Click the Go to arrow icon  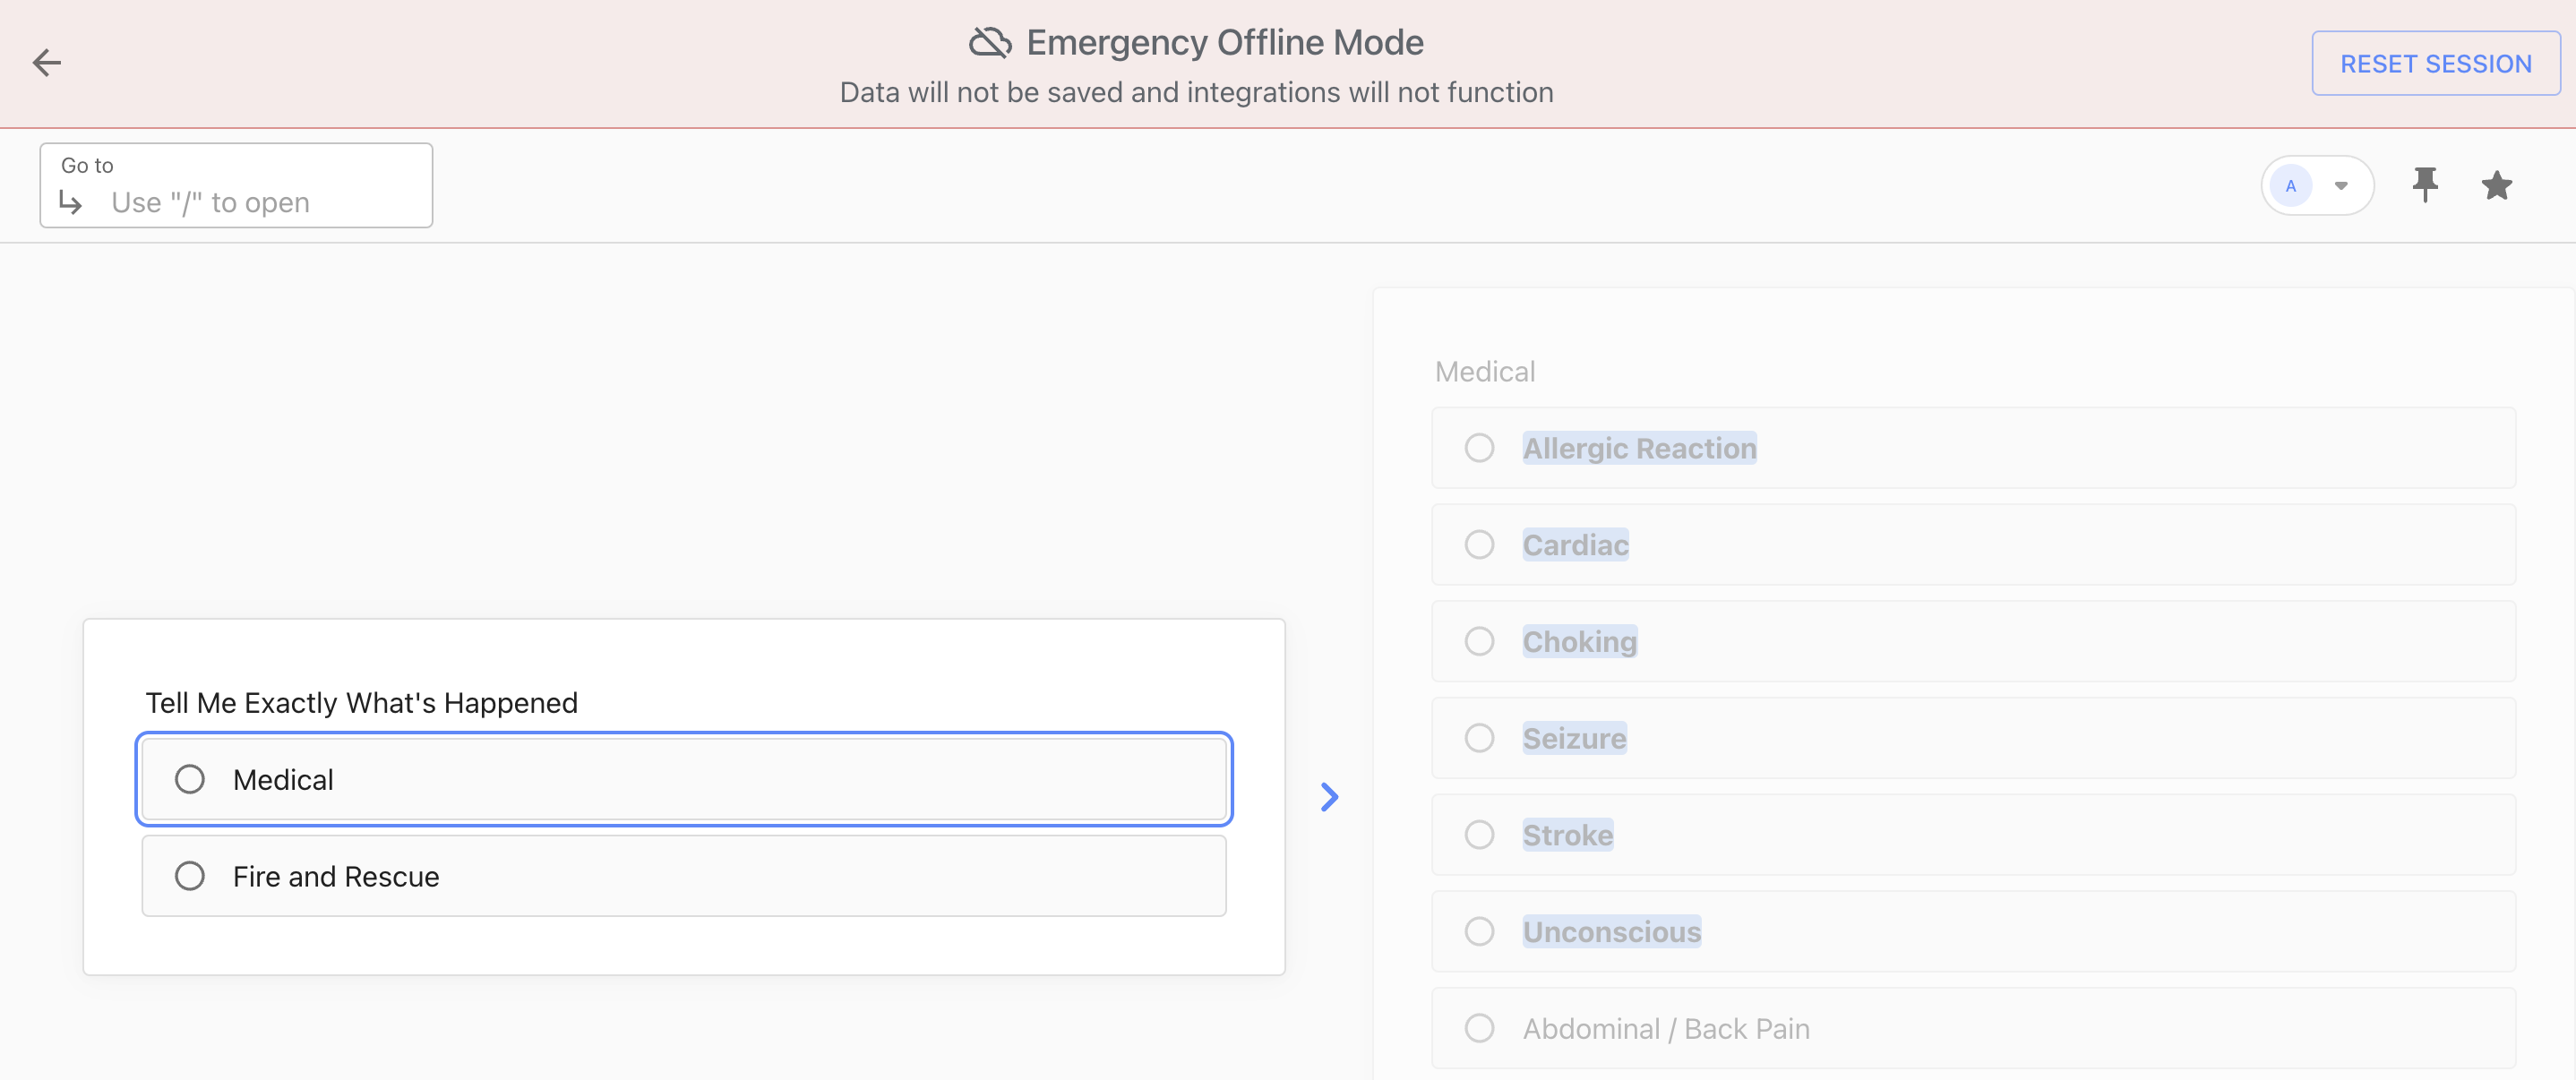[x=71, y=203]
